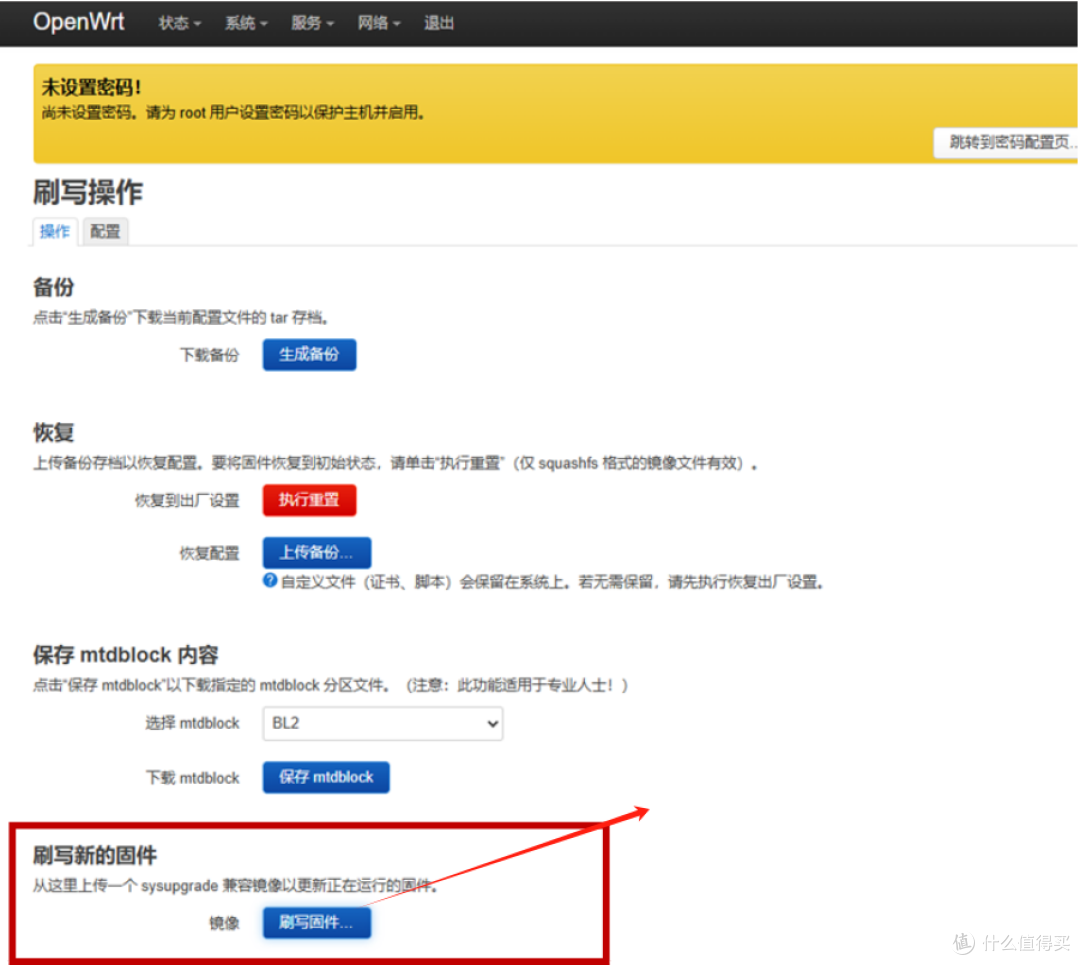The image size is (1080, 965).
Task: Click the blue help icon near 自定义文件
Action: (x=270, y=581)
